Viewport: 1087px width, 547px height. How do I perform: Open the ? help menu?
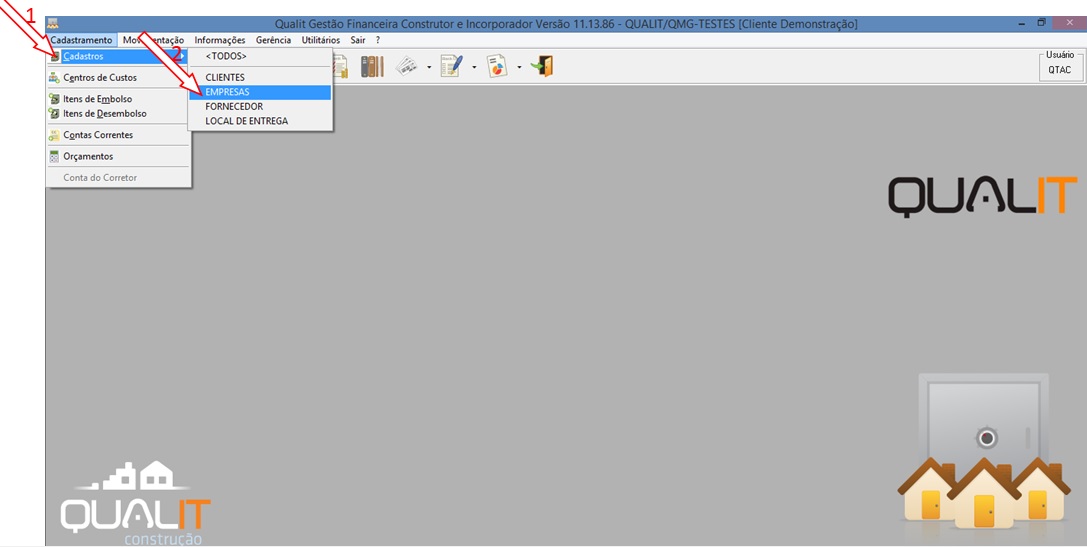tap(378, 40)
